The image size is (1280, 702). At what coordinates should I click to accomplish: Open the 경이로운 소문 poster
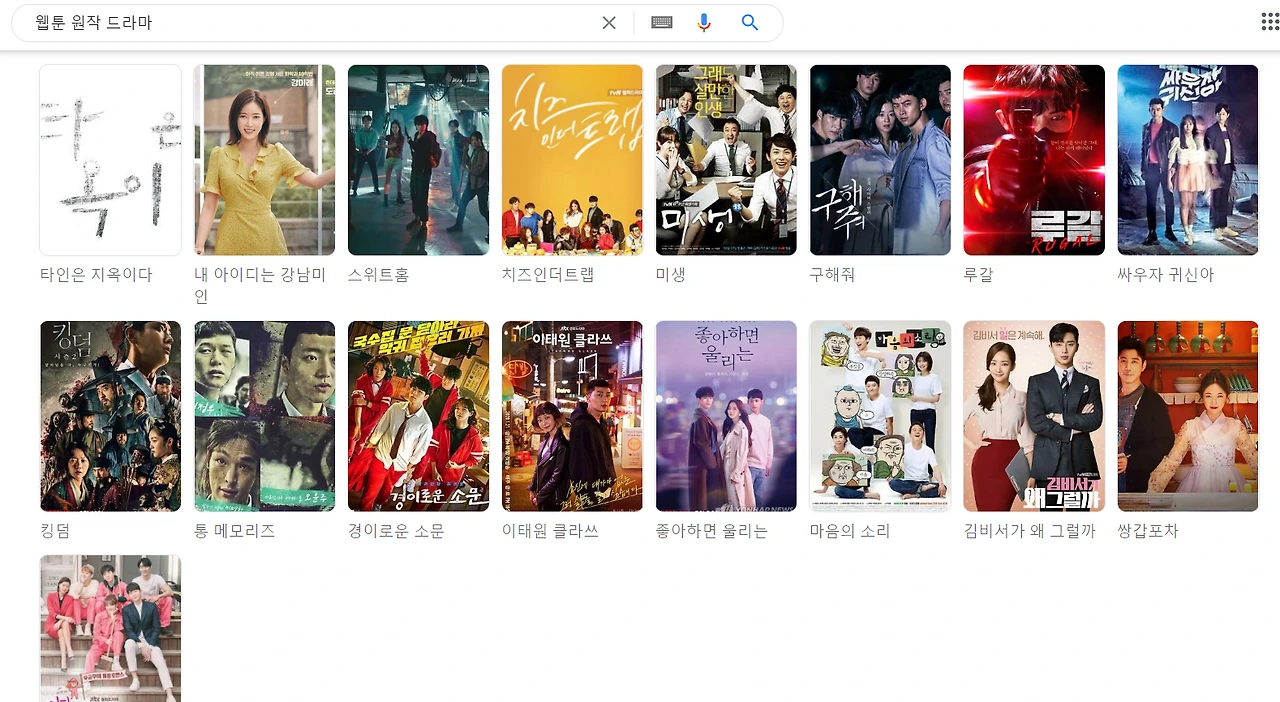click(x=418, y=416)
